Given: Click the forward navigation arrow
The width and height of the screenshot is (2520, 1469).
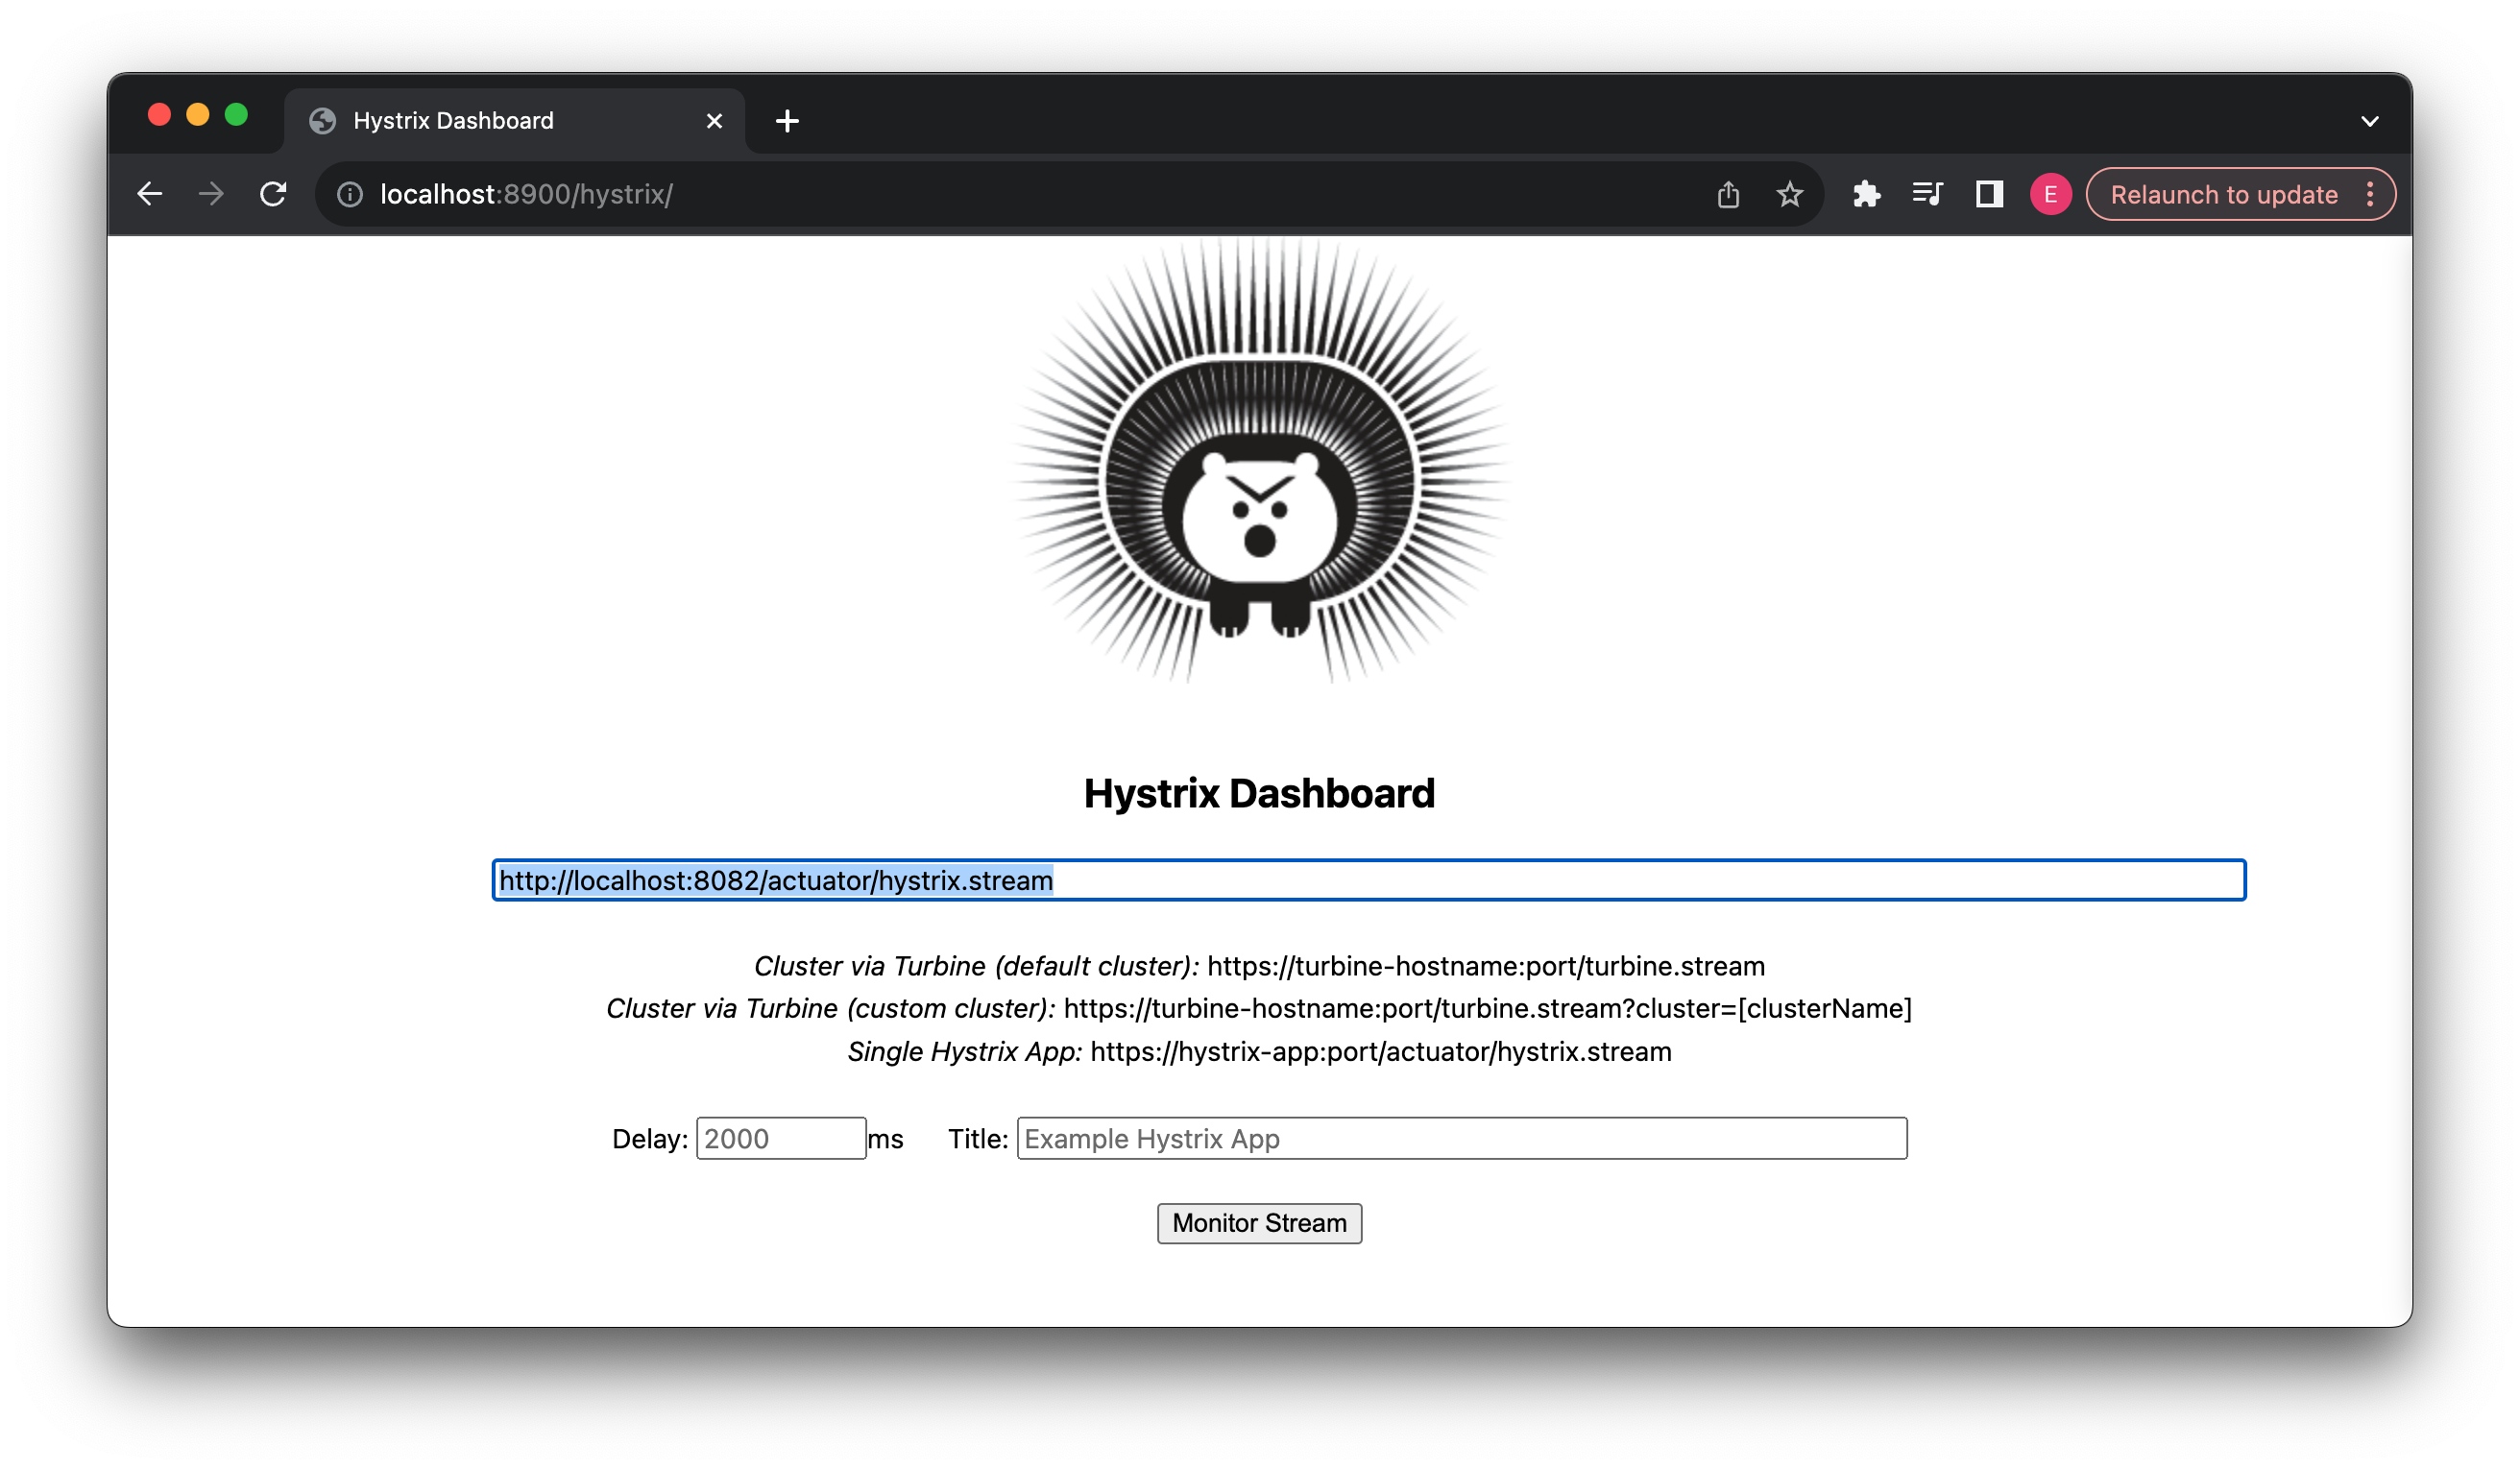Looking at the screenshot, I should 211,194.
